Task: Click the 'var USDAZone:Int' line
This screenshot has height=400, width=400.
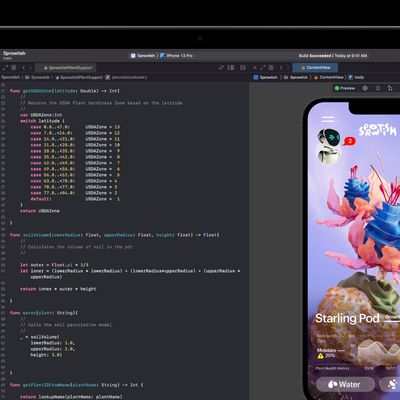Action: click(x=41, y=115)
